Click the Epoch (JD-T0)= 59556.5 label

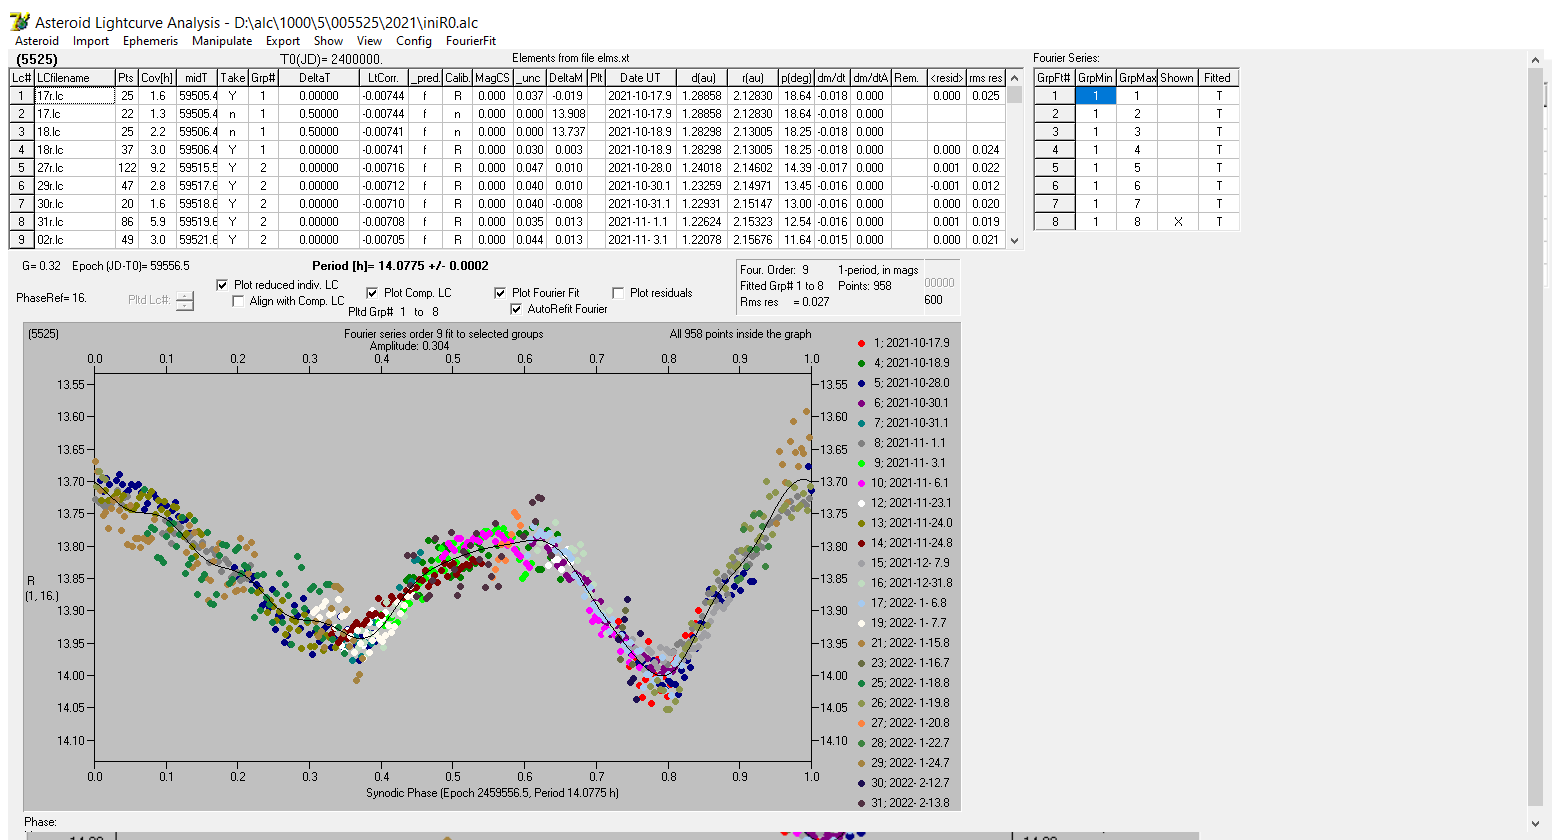pyautogui.click(x=131, y=266)
